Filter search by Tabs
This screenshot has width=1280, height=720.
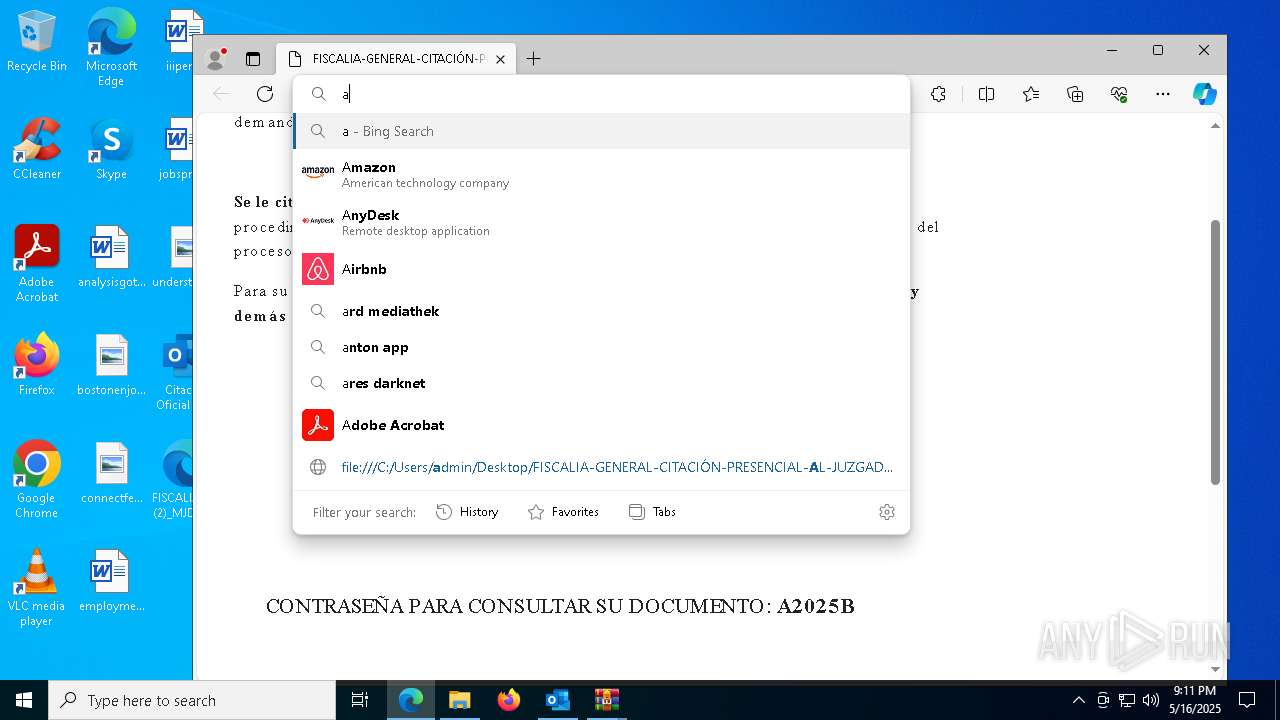652,512
